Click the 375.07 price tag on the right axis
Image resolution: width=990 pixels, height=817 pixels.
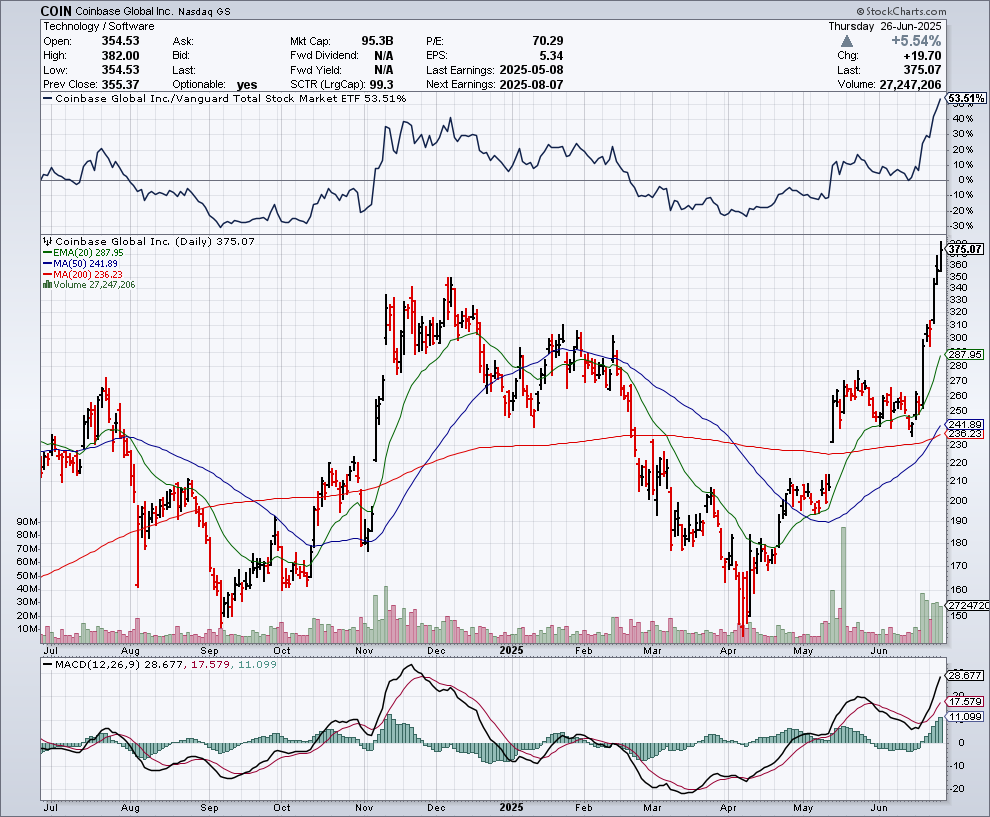click(965, 249)
